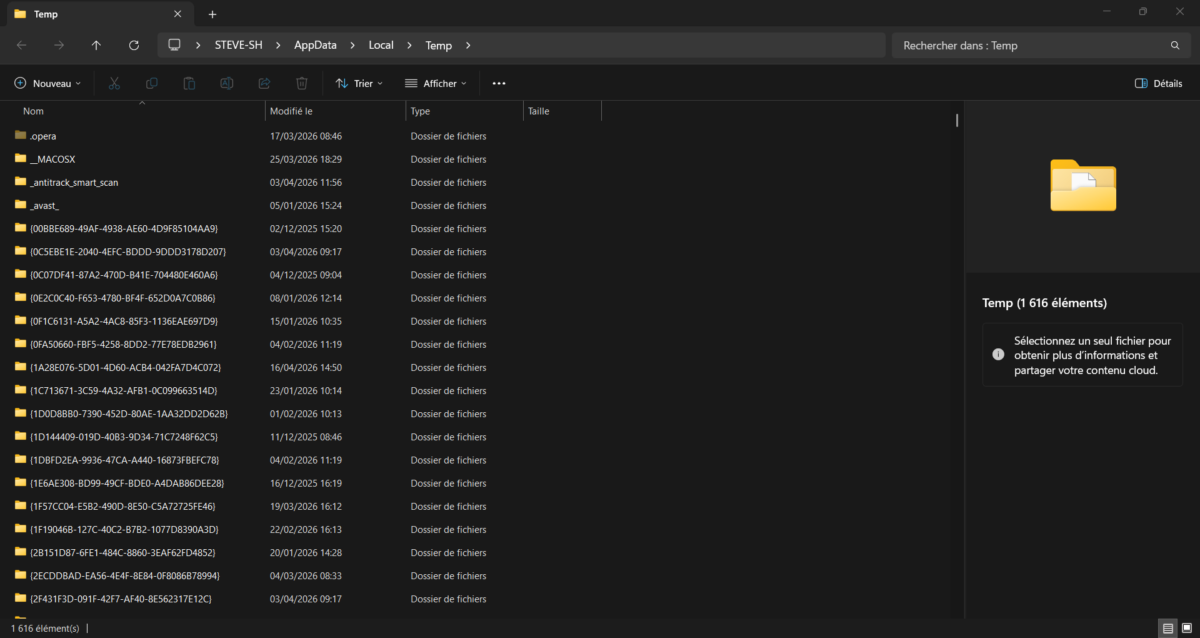Click the Copy icon in toolbar
This screenshot has width=1200, height=638.
152,84
